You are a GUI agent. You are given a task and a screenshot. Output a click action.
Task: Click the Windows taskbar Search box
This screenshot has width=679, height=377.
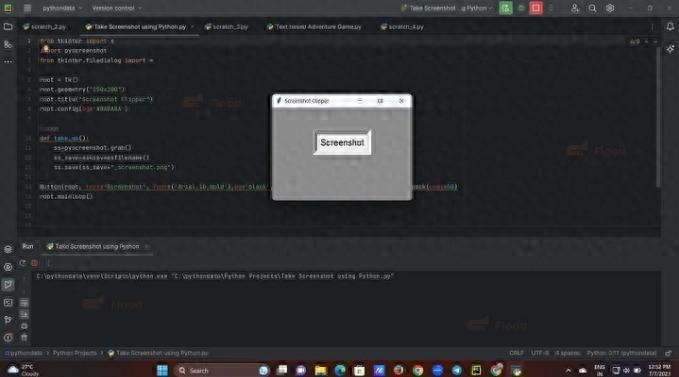coord(222,371)
